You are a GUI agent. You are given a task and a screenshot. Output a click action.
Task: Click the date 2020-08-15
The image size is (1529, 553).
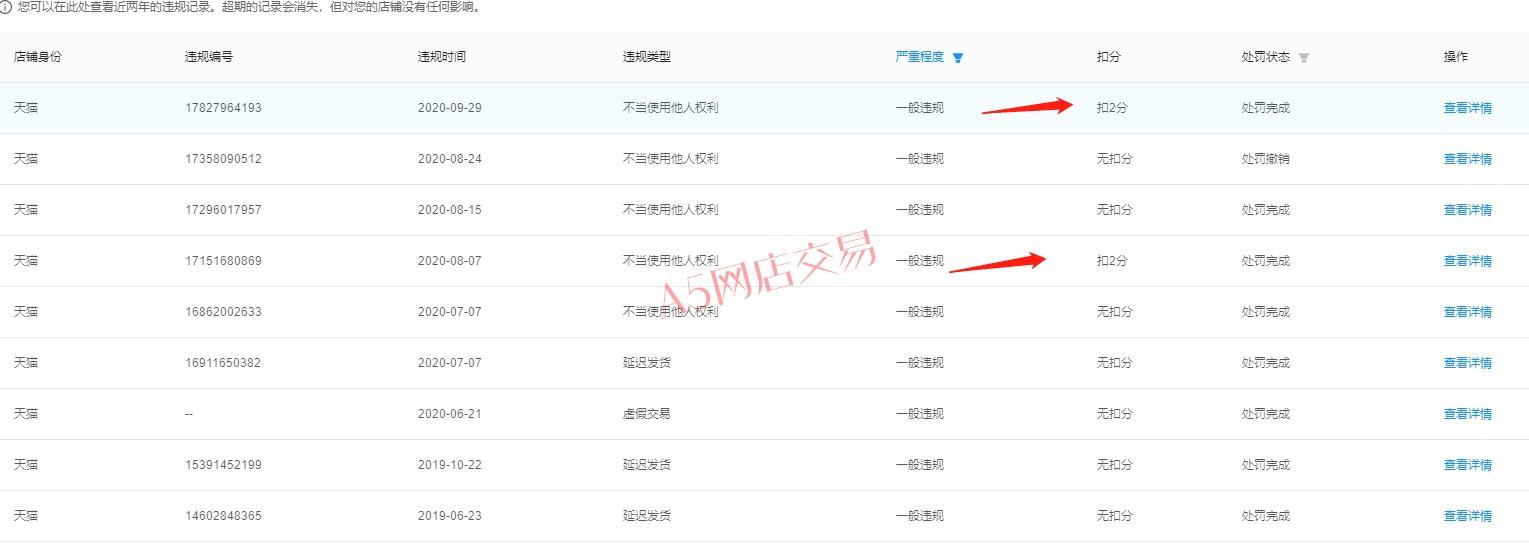coord(450,210)
